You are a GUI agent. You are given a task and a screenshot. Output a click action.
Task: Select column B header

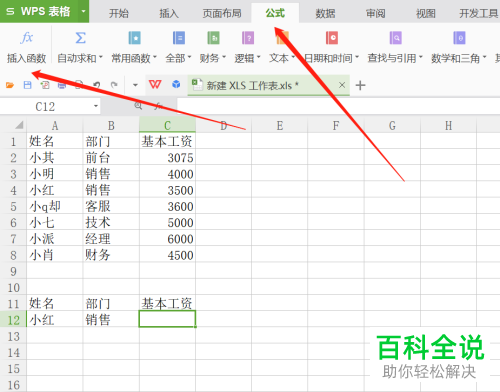click(x=111, y=125)
